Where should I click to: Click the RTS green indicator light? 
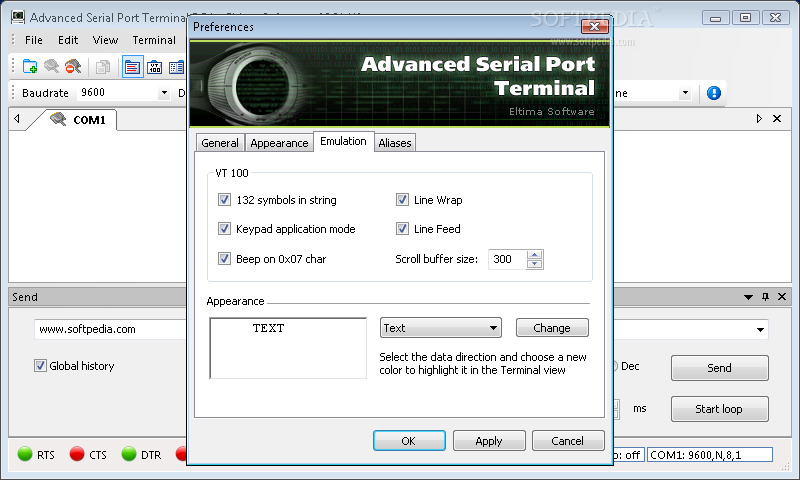click(x=24, y=453)
